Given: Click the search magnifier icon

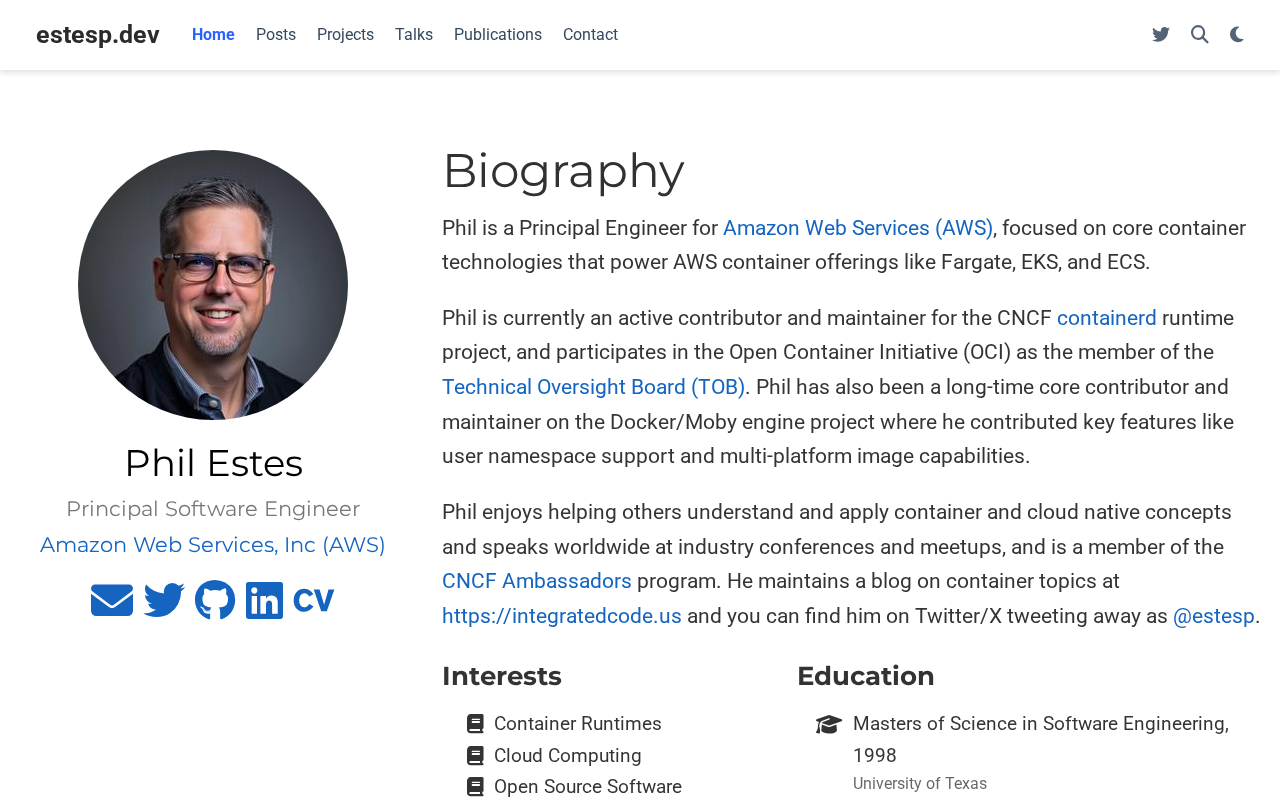Looking at the screenshot, I should [1200, 35].
